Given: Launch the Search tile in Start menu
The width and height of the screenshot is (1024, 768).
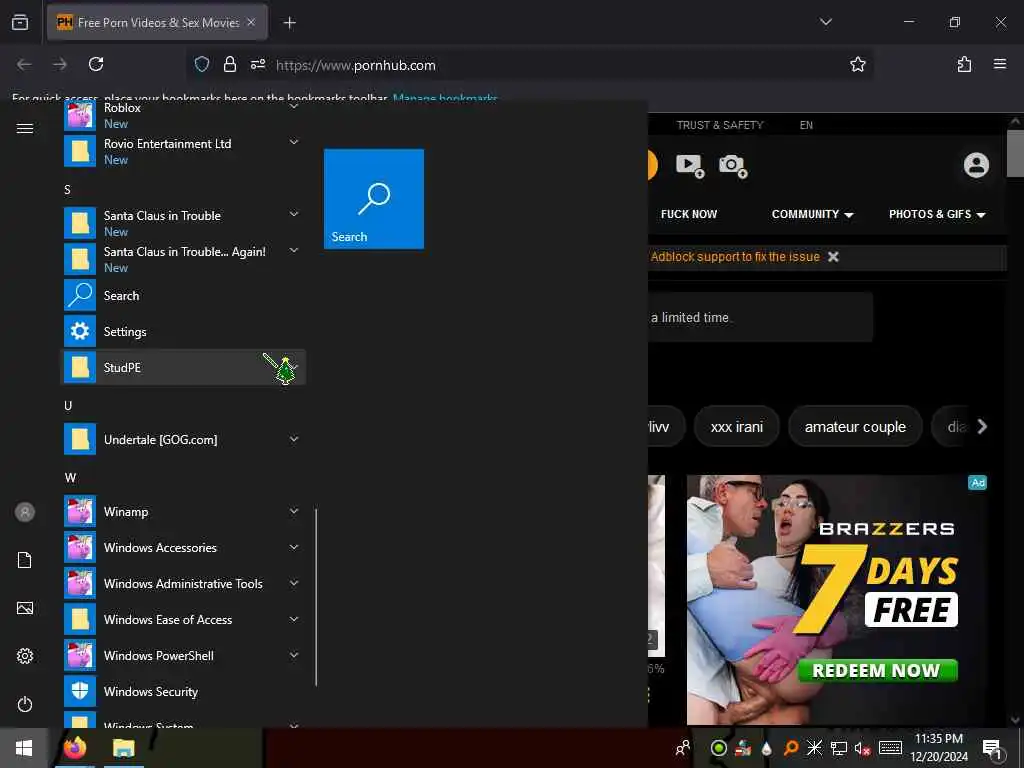Looking at the screenshot, I should pos(374,199).
